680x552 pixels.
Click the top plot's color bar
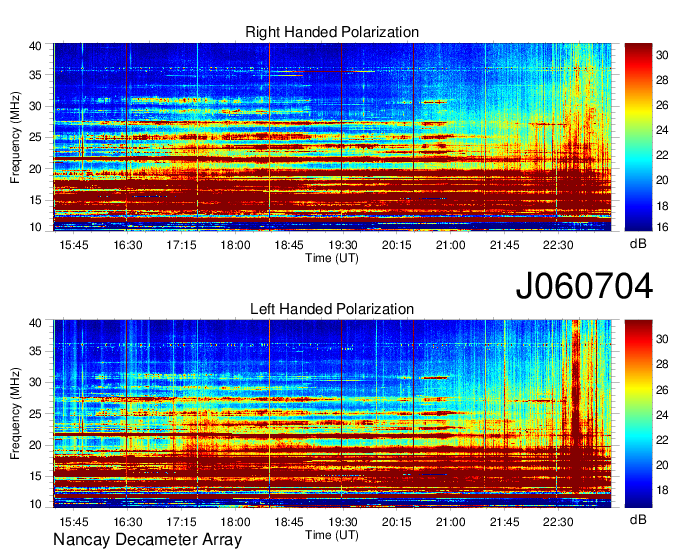point(638,137)
